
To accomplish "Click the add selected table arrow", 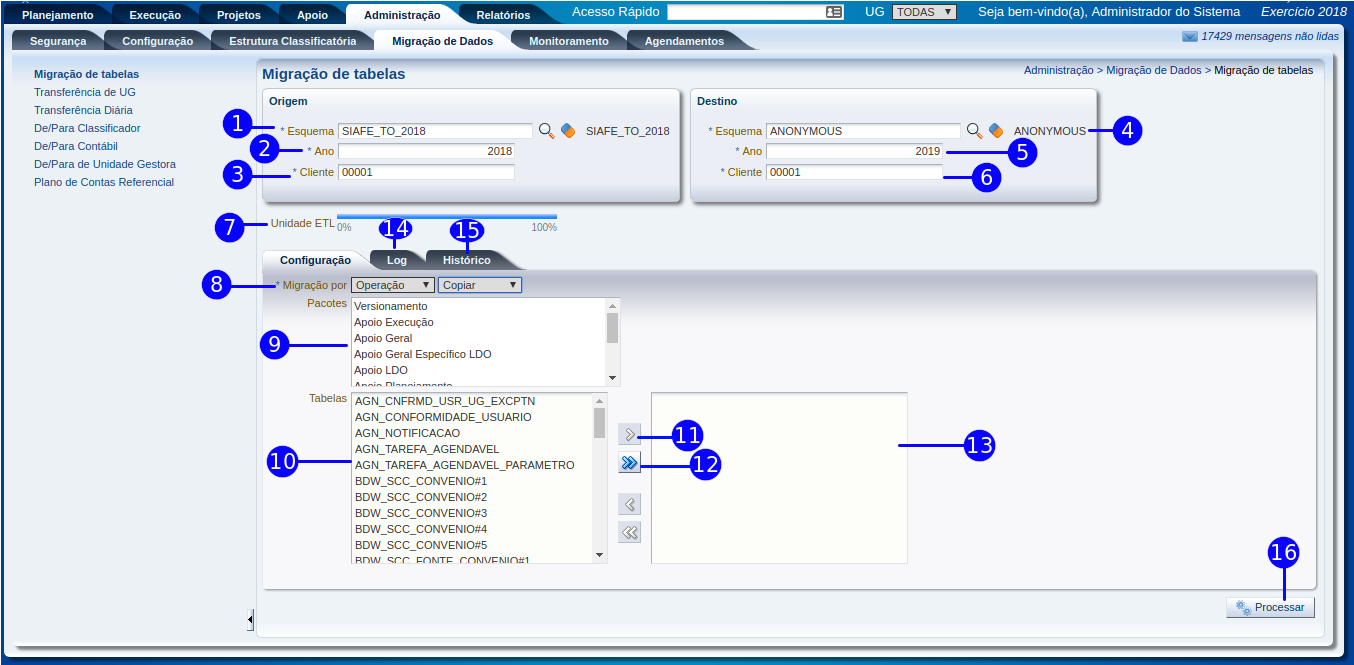I will coord(629,434).
